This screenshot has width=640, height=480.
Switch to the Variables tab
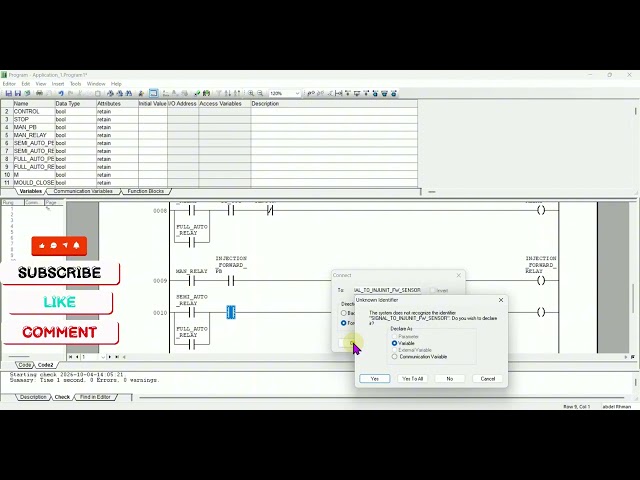pyautogui.click(x=31, y=191)
